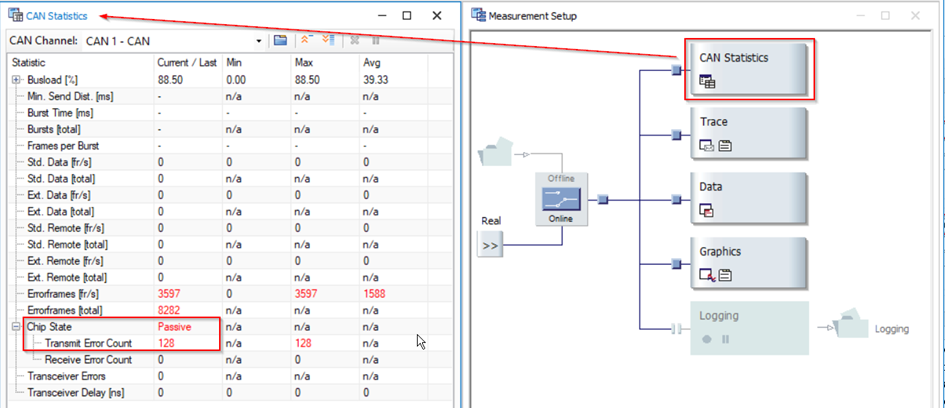Collapse the Chip State tree row

tap(16, 327)
